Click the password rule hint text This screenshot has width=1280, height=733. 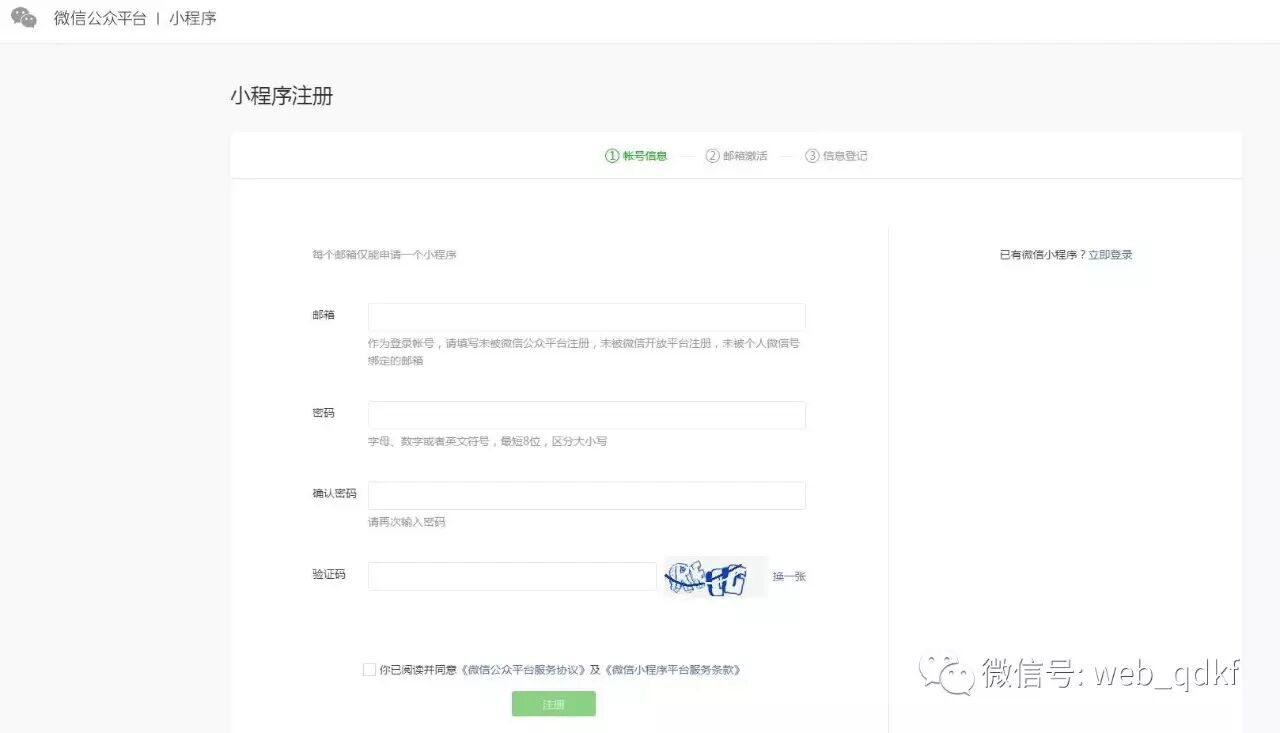[487, 441]
